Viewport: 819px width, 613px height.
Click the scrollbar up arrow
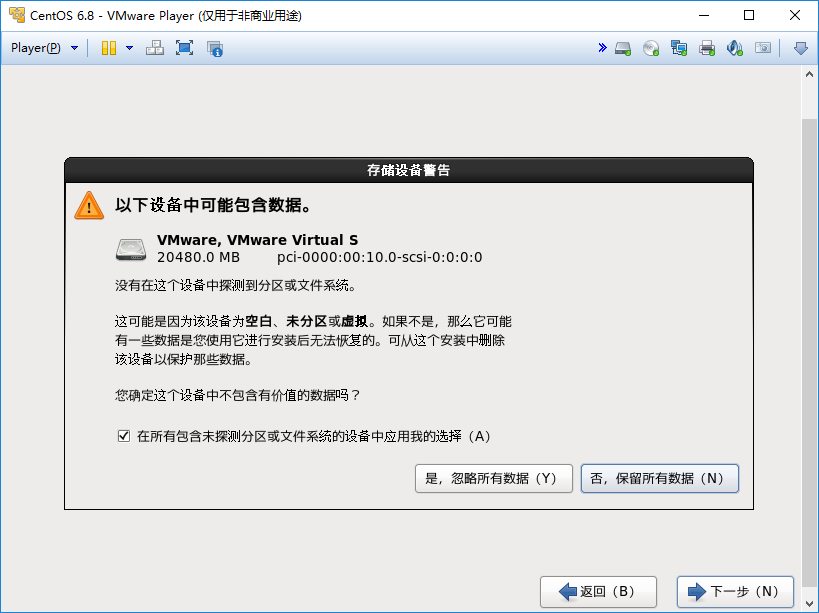(x=809, y=74)
